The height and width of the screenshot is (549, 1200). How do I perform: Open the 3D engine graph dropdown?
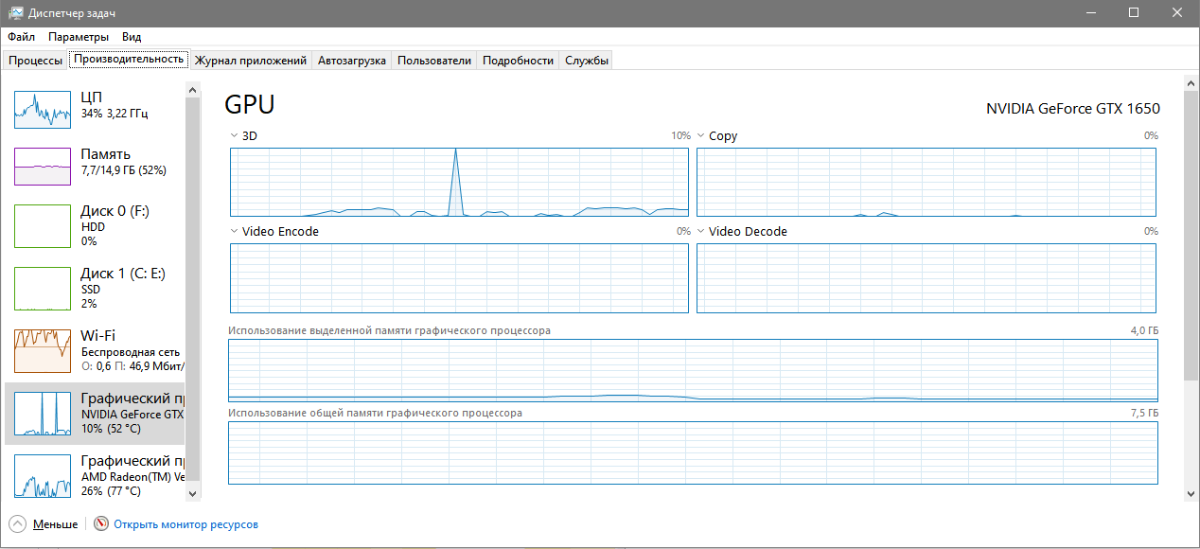coord(234,135)
